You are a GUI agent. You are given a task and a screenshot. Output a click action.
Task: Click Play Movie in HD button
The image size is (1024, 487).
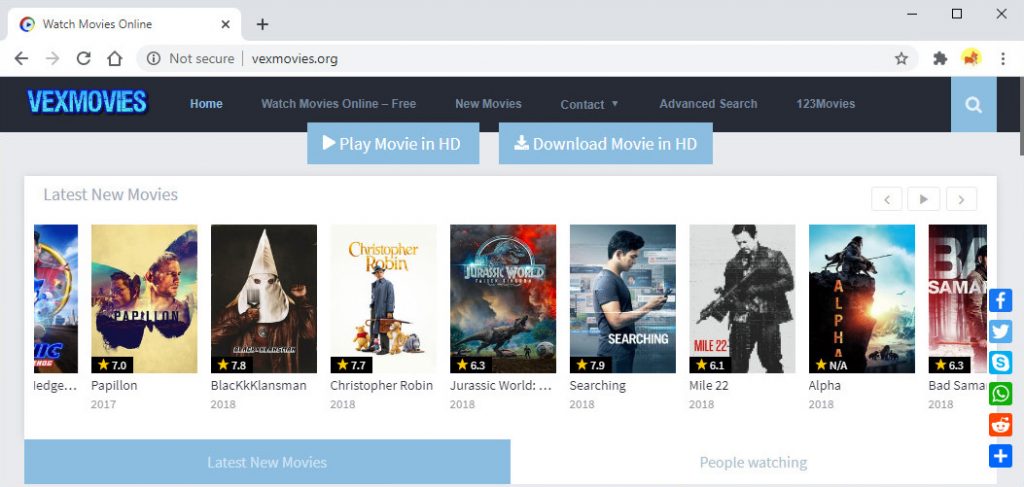pyautogui.click(x=393, y=144)
